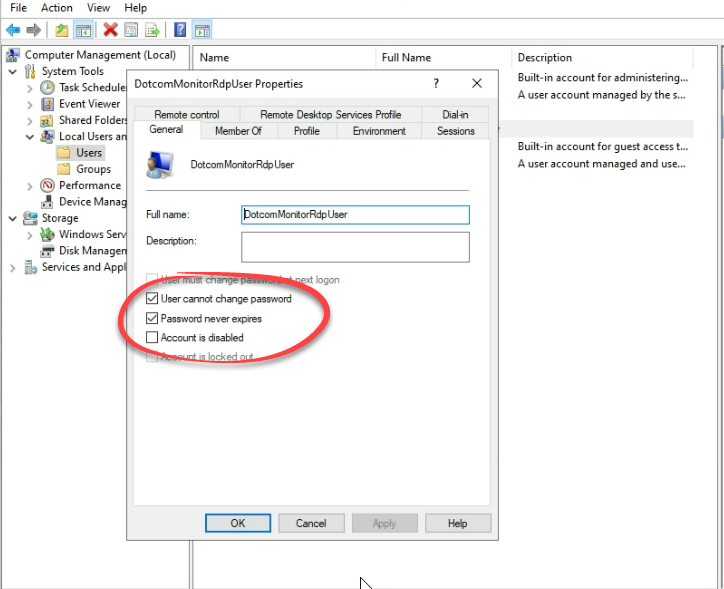Collapse the System Tools tree node
This screenshot has height=589, width=724.
[13, 72]
